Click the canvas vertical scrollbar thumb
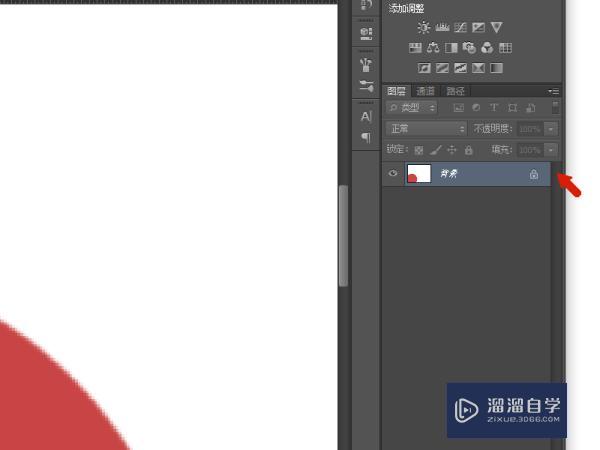 [343, 236]
